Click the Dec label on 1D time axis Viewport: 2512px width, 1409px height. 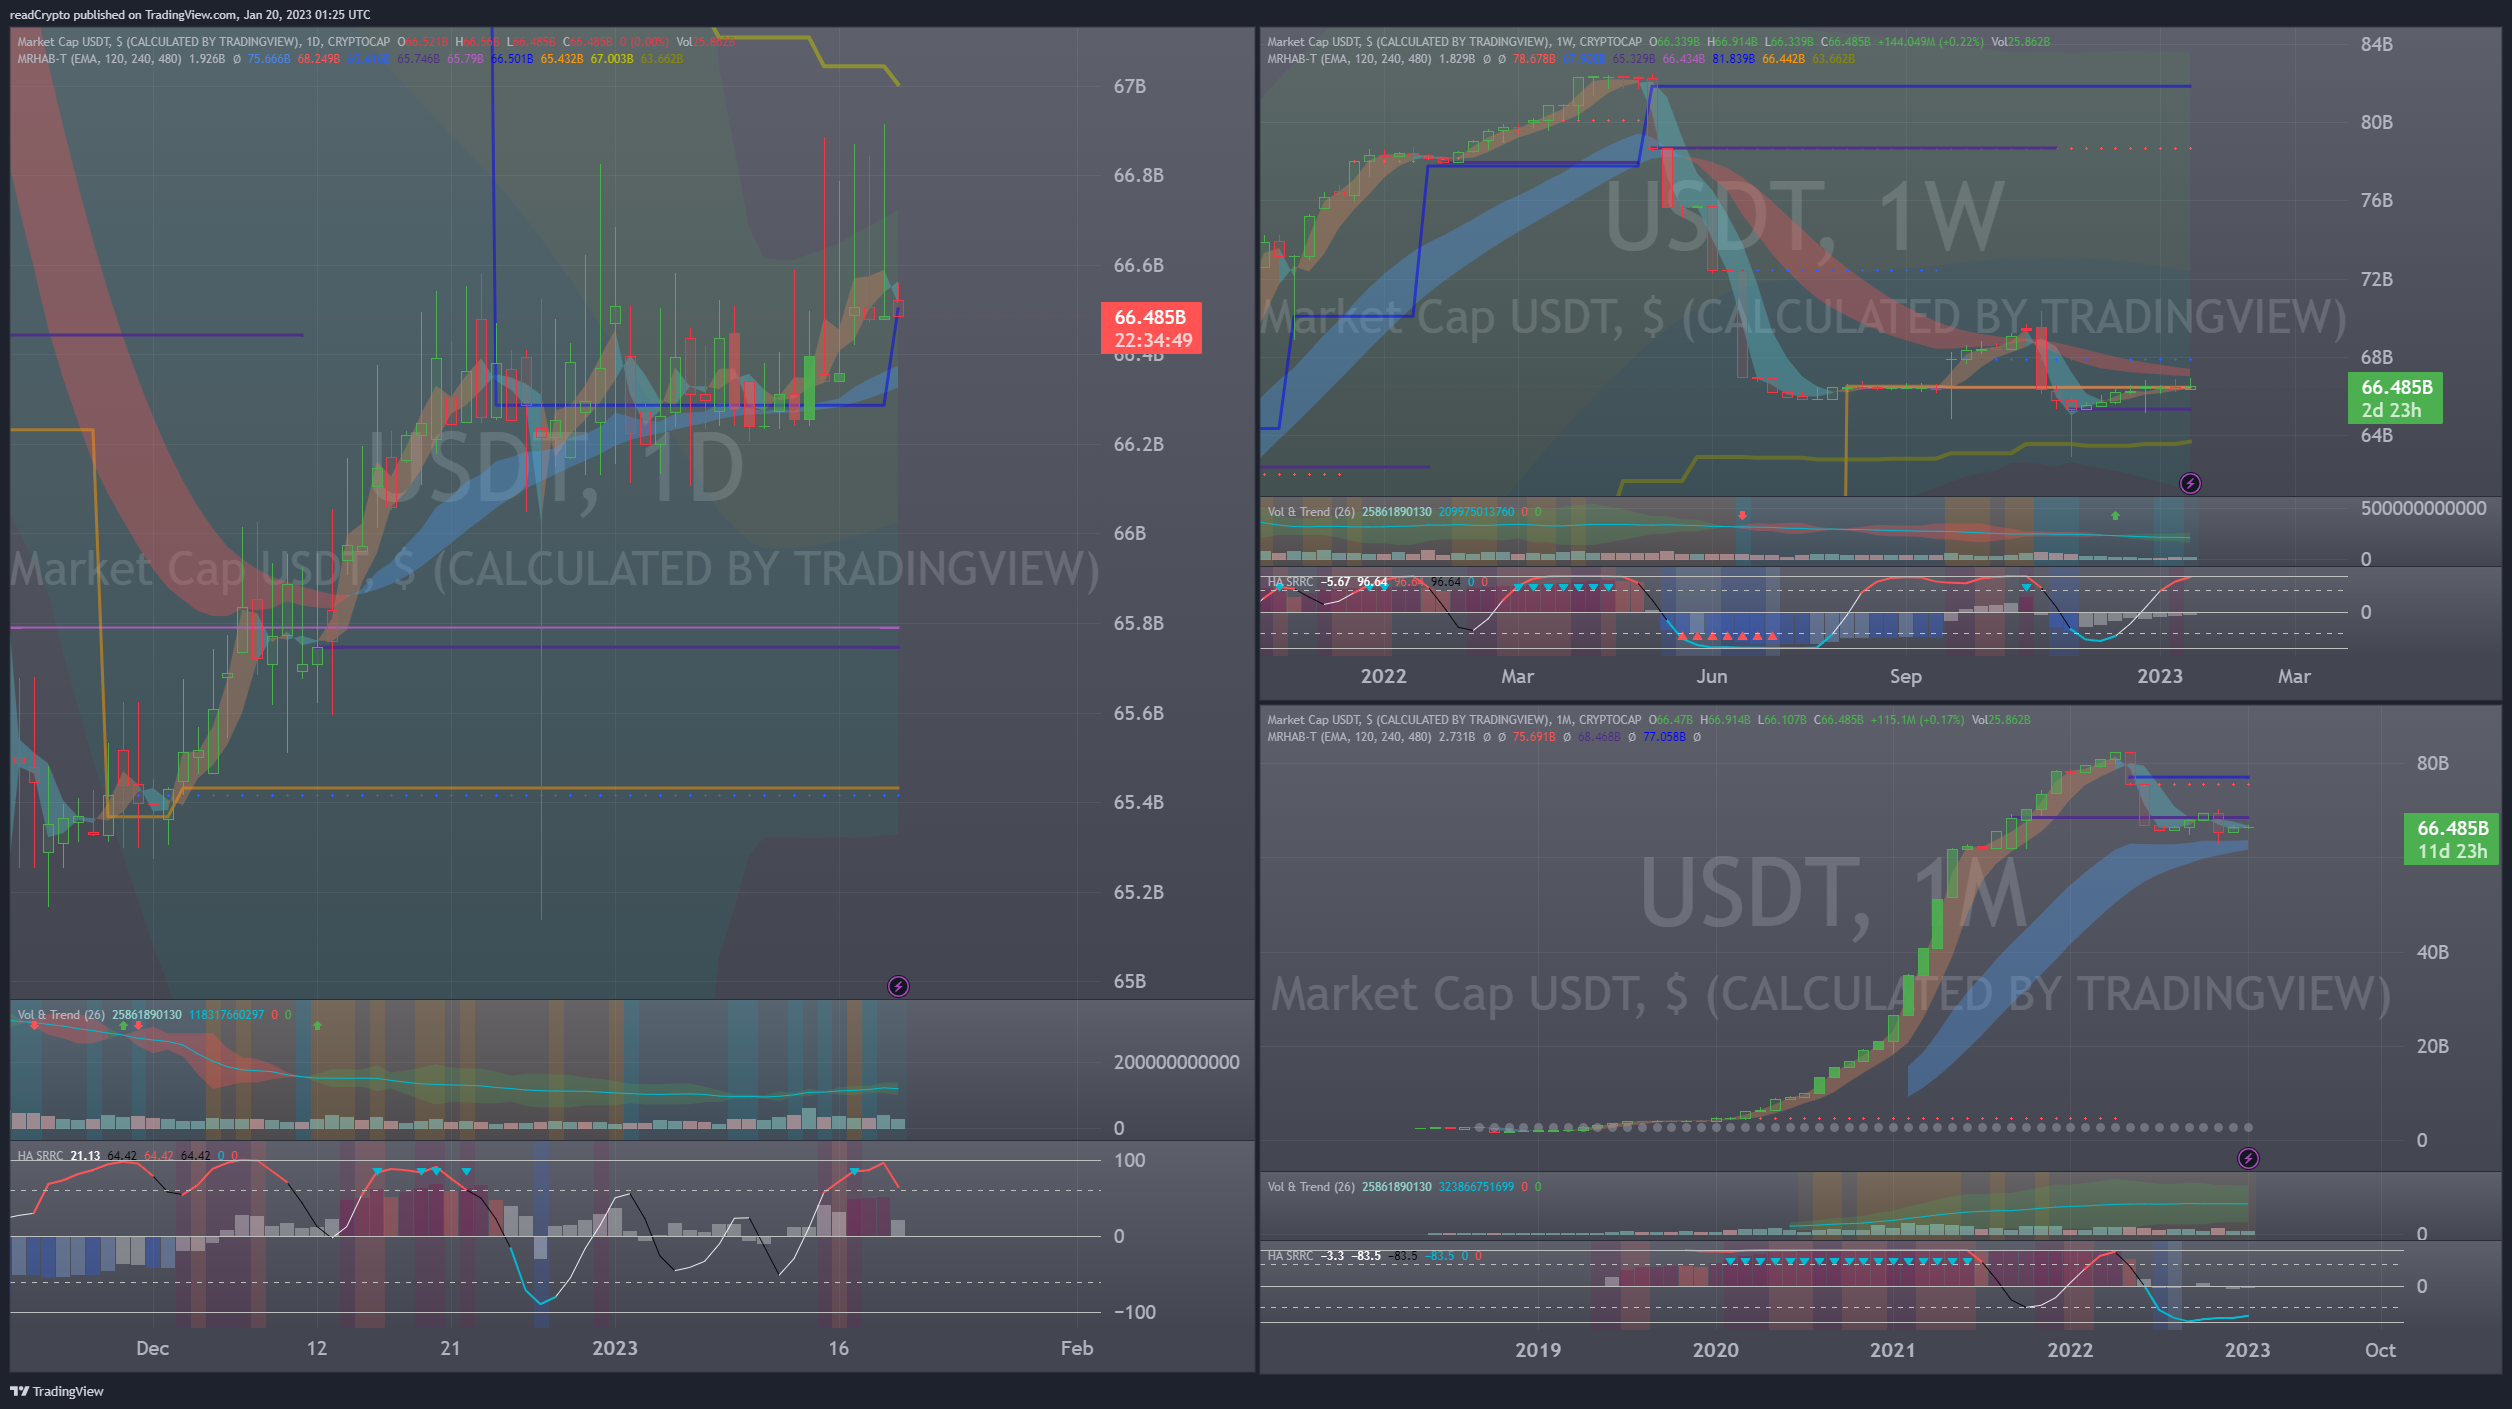[152, 1348]
